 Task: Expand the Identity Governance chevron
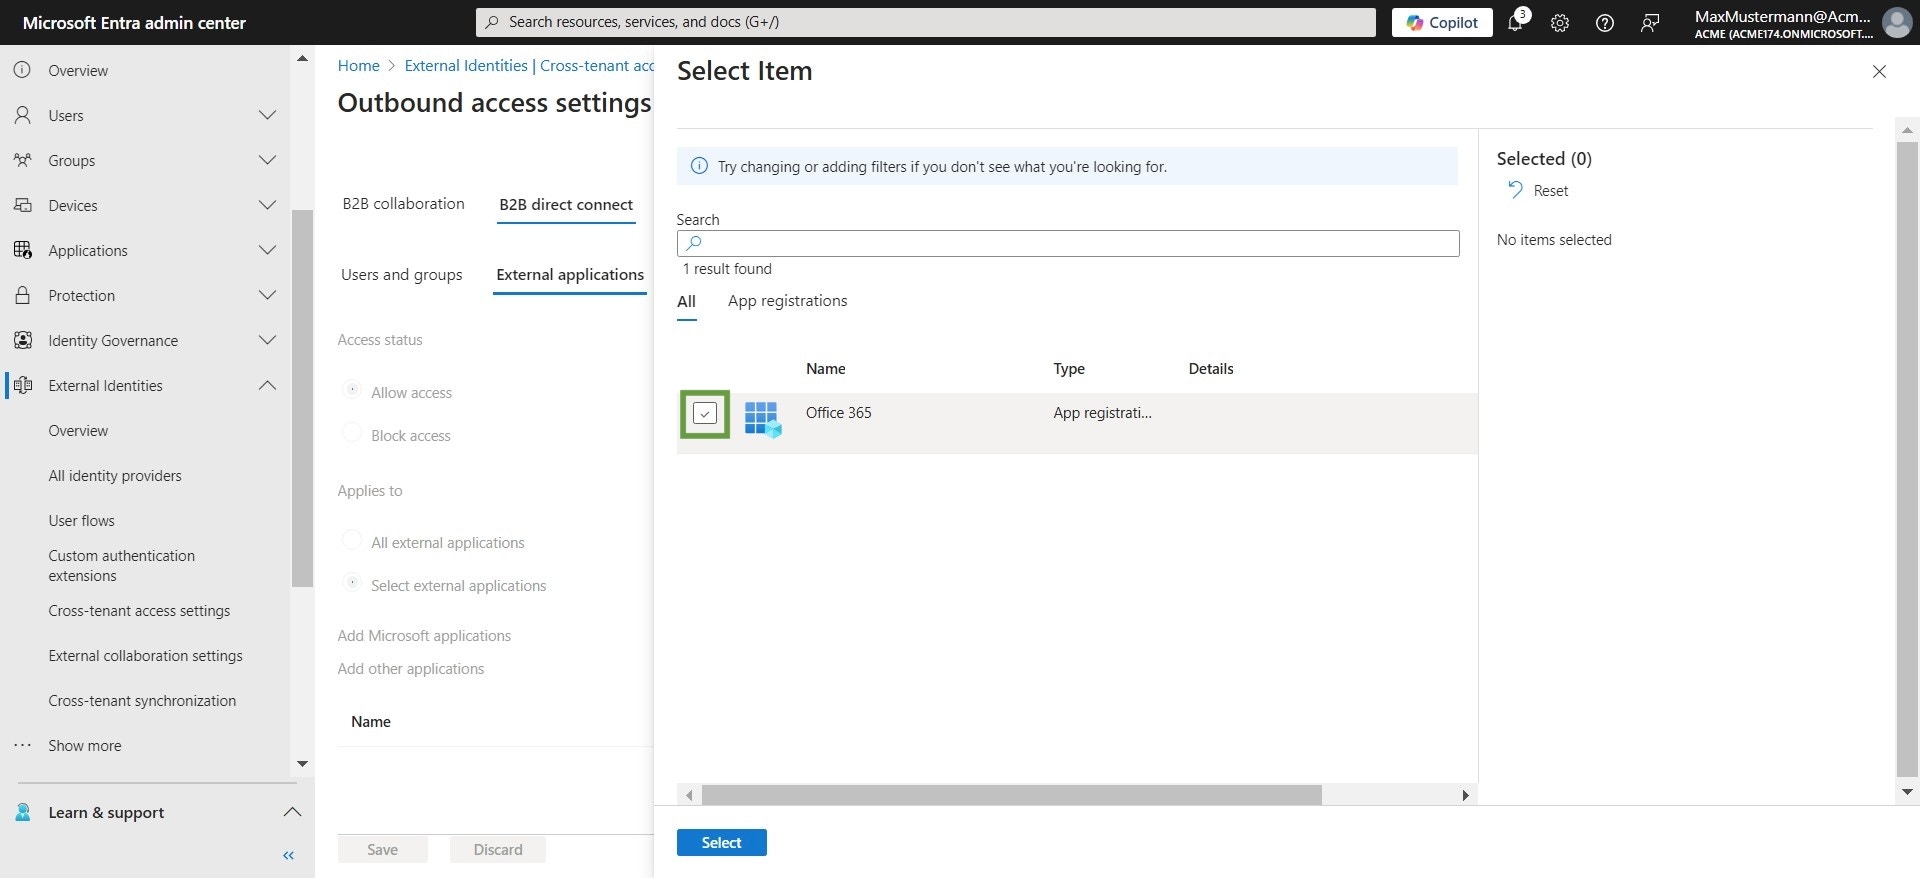pos(267,340)
